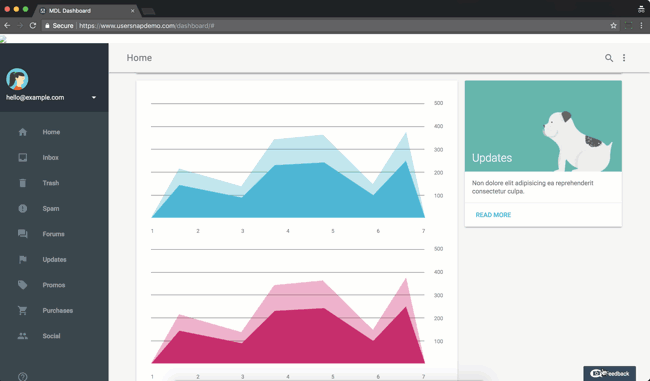
Task: Click the Forums chat bubbles icon
Action: point(23,234)
